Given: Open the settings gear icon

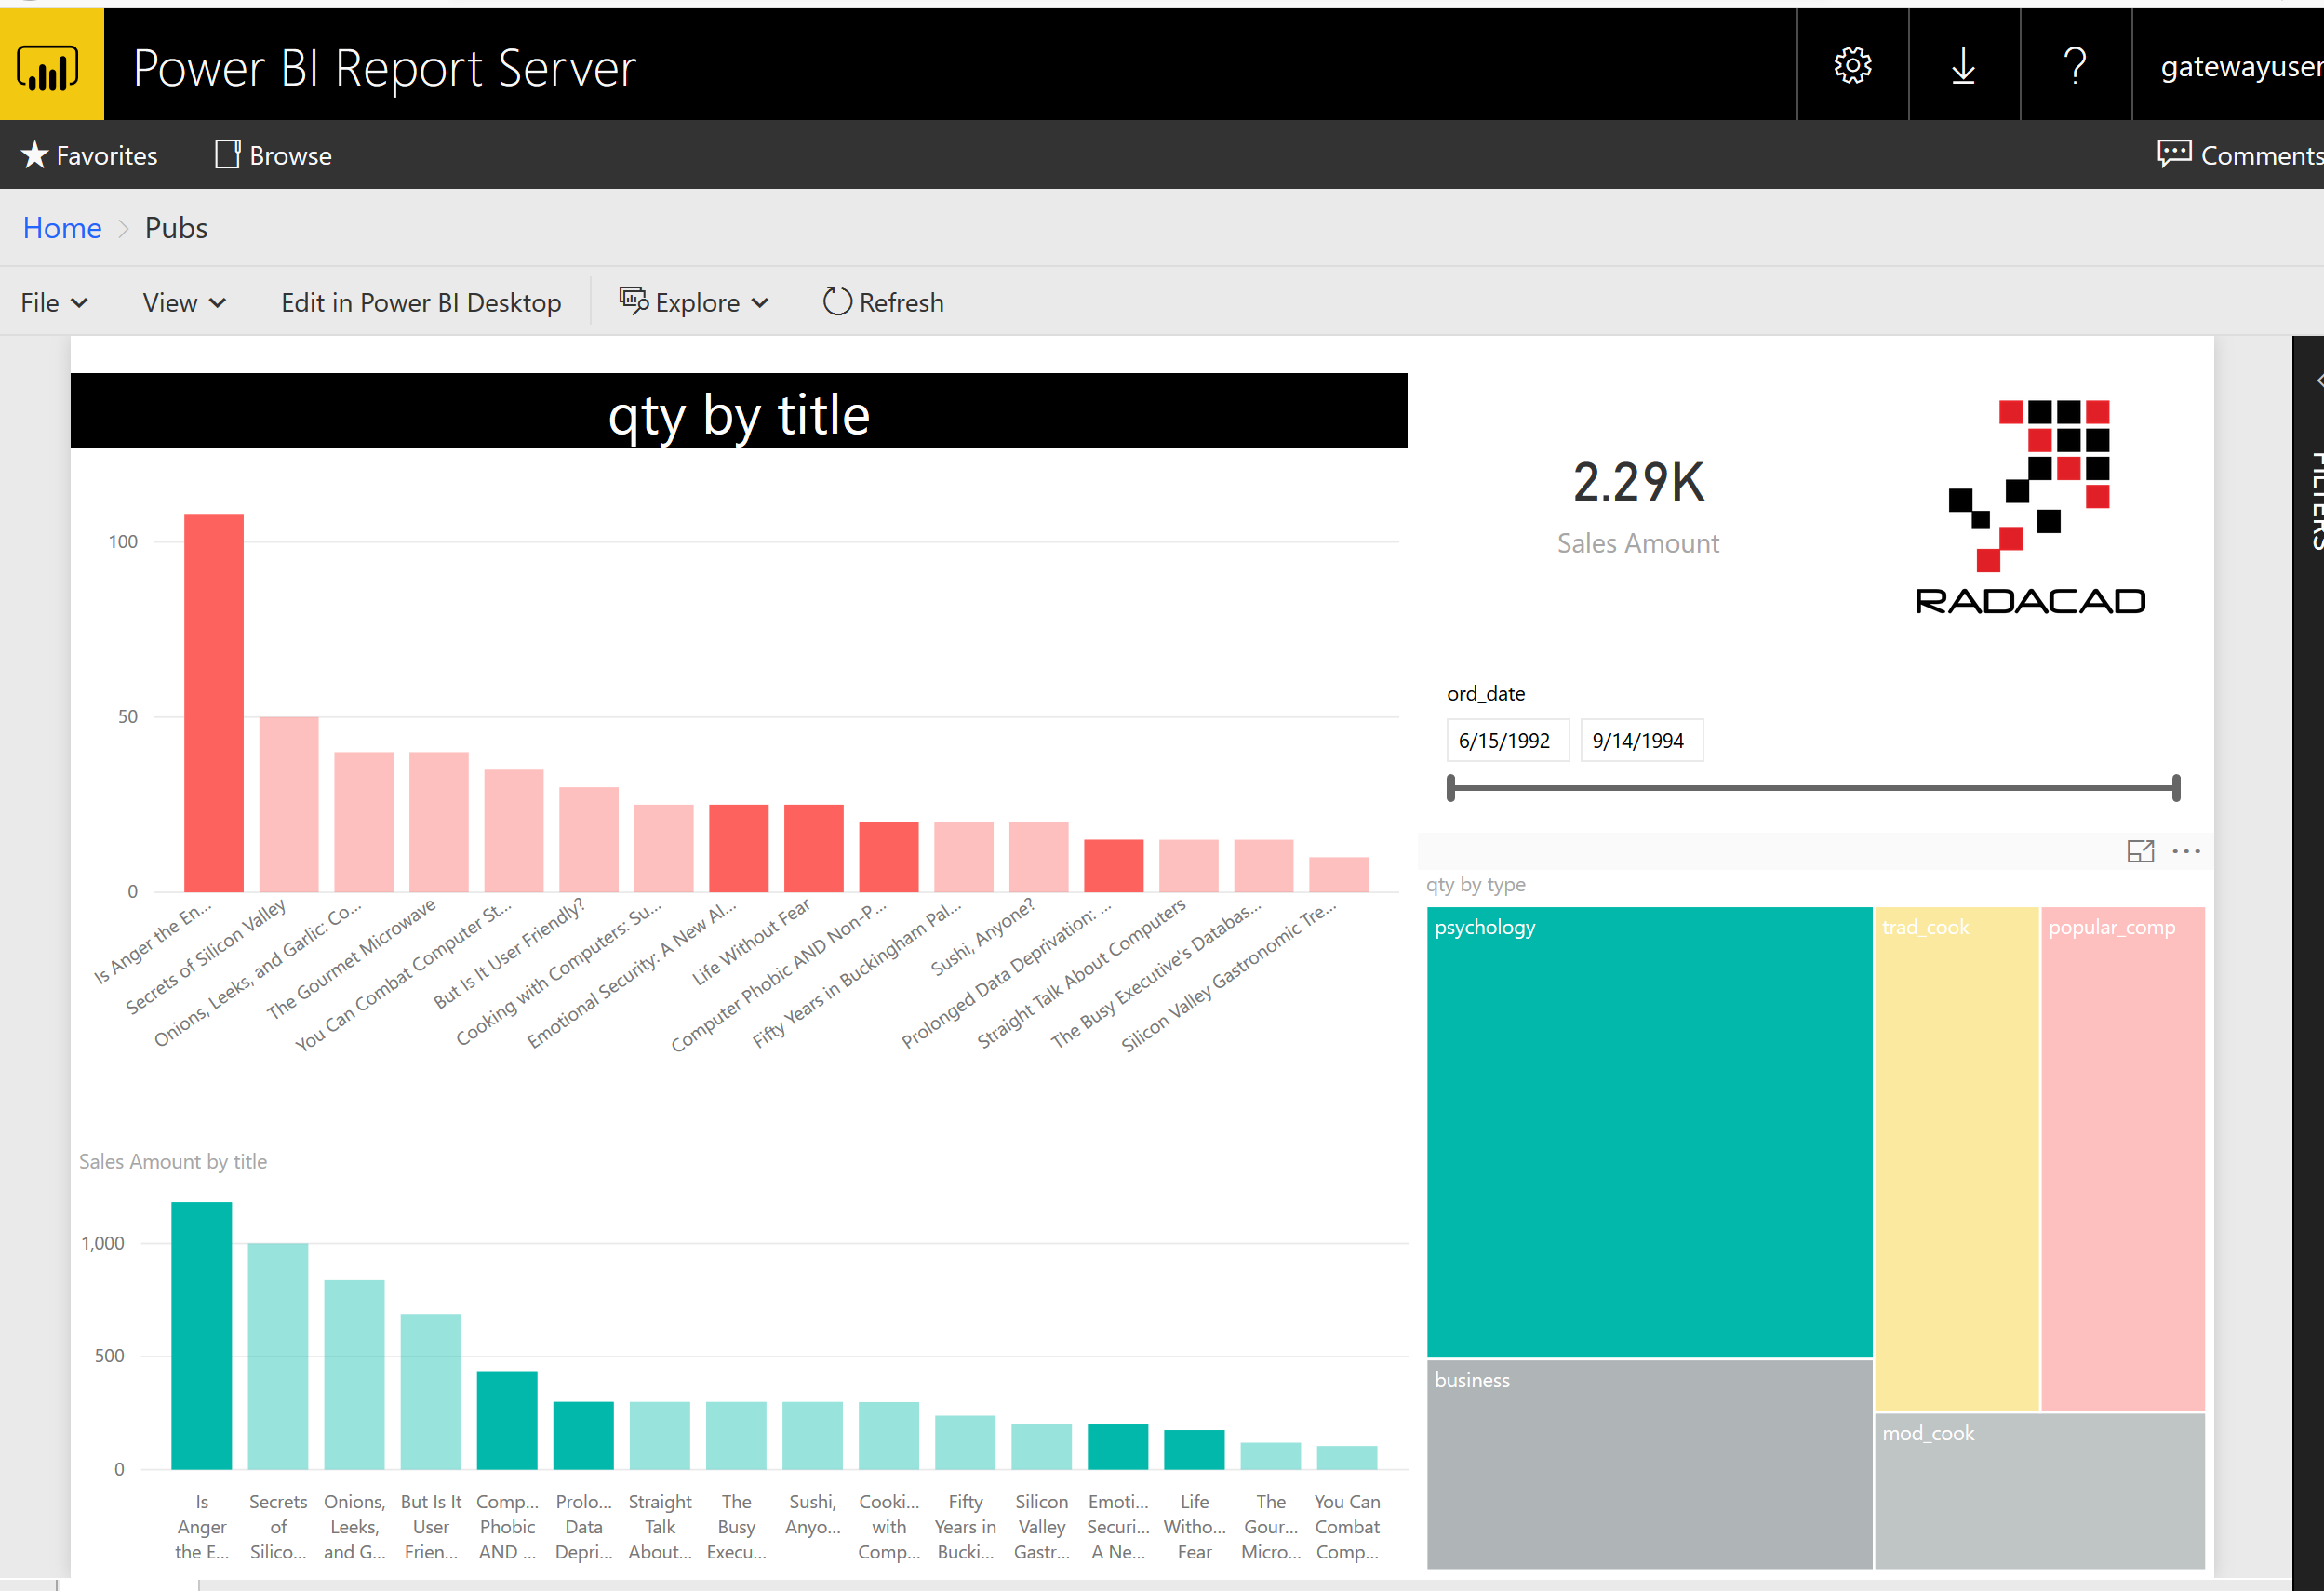Looking at the screenshot, I should 1852,66.
